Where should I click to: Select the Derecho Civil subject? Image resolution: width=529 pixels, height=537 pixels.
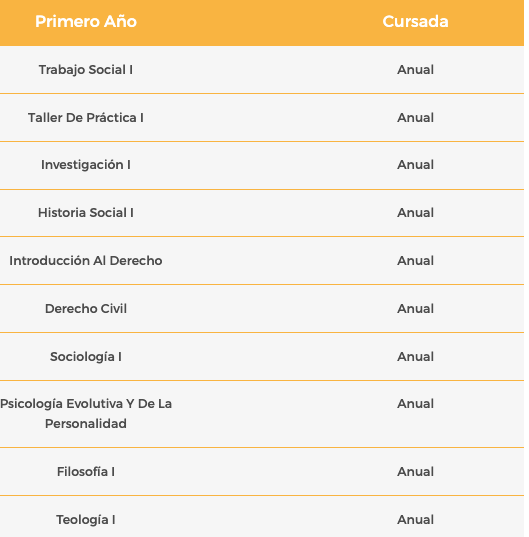(x=86, y=309)
